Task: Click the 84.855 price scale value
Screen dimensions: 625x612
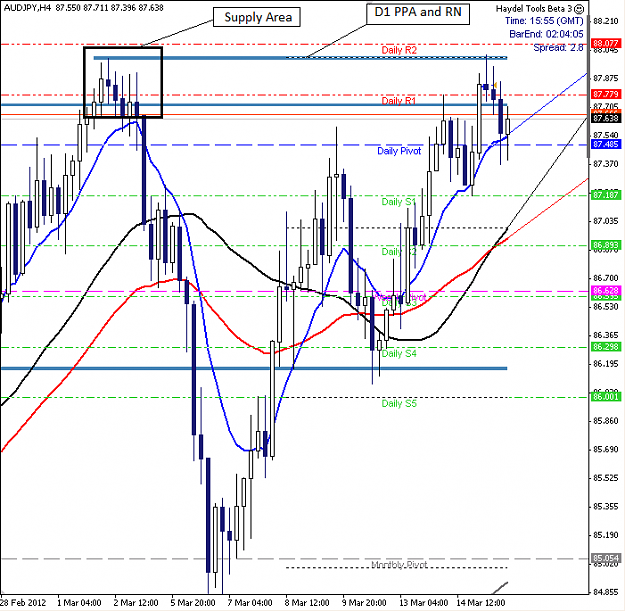Action: click(x=606, y=592)
